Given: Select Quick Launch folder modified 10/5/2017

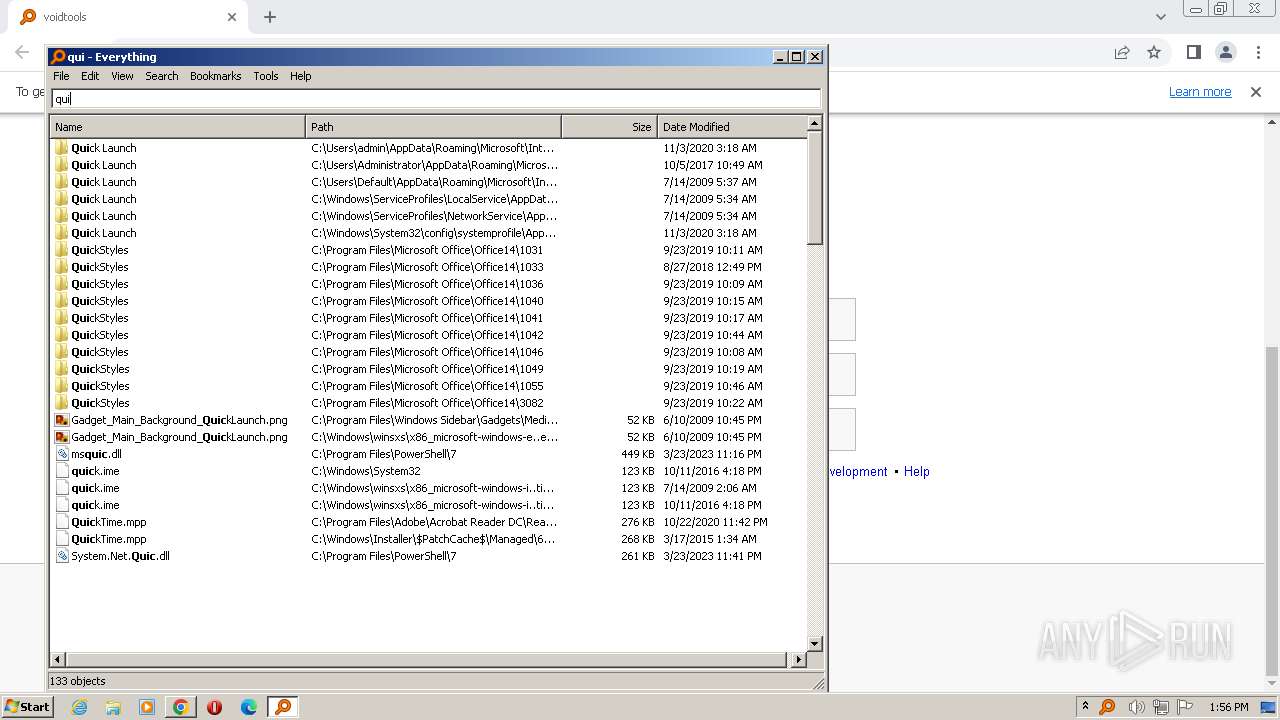Looking at the screenshot, I should tap(103, 165).
